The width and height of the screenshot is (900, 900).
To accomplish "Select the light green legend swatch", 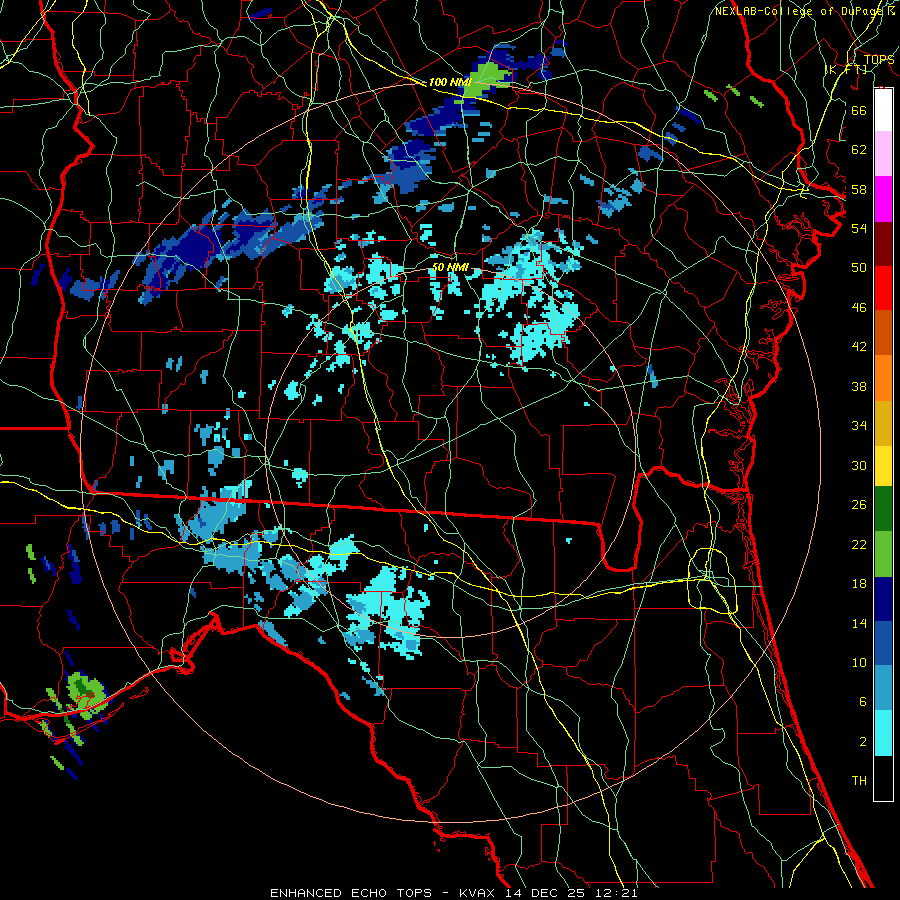I will pyautogui.click(x=883, y=554).
